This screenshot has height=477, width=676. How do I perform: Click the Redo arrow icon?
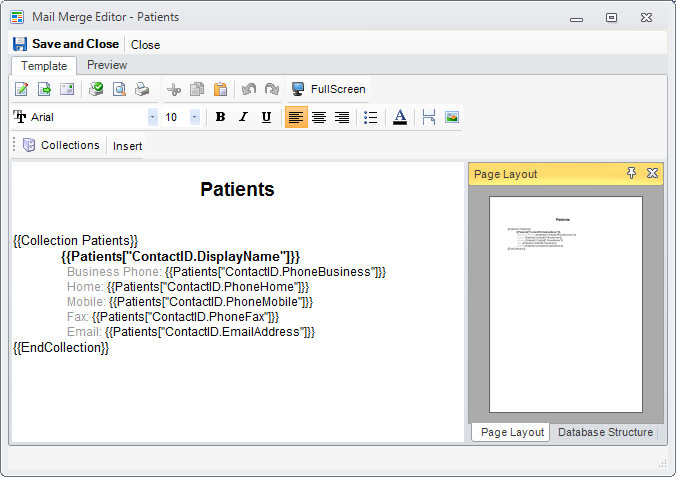click(x=272, y=89)
